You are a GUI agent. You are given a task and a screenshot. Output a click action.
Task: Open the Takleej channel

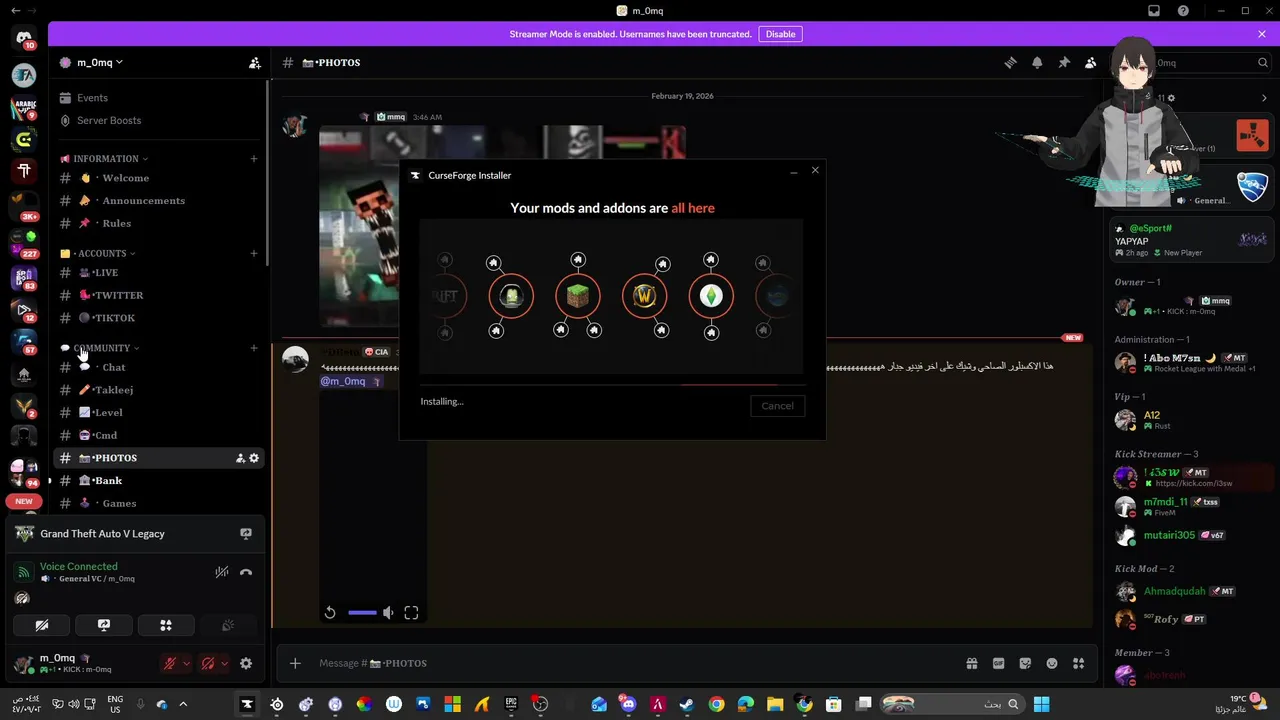158,390
